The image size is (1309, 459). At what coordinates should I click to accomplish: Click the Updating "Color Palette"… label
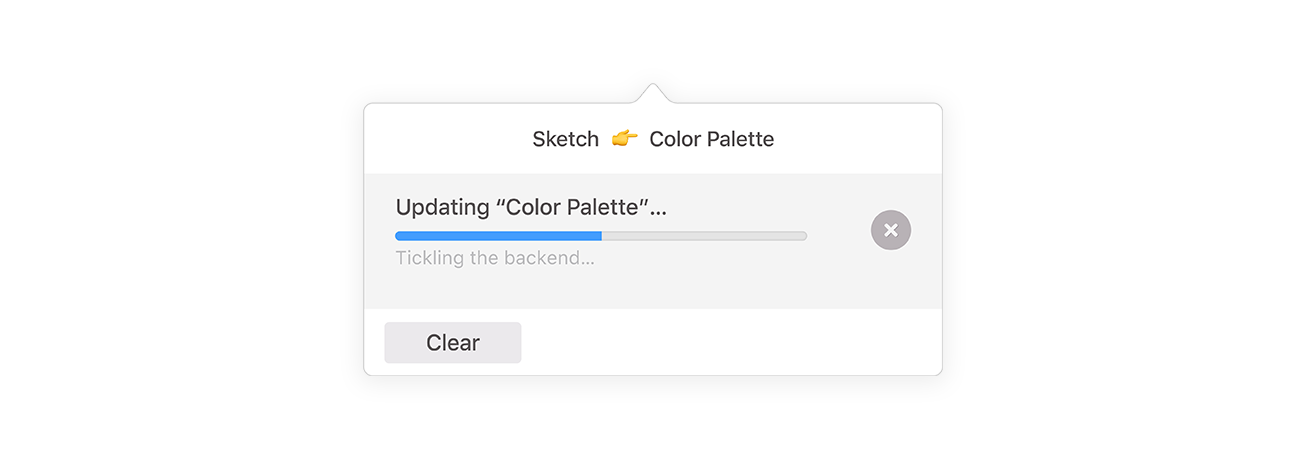(531, 208)
